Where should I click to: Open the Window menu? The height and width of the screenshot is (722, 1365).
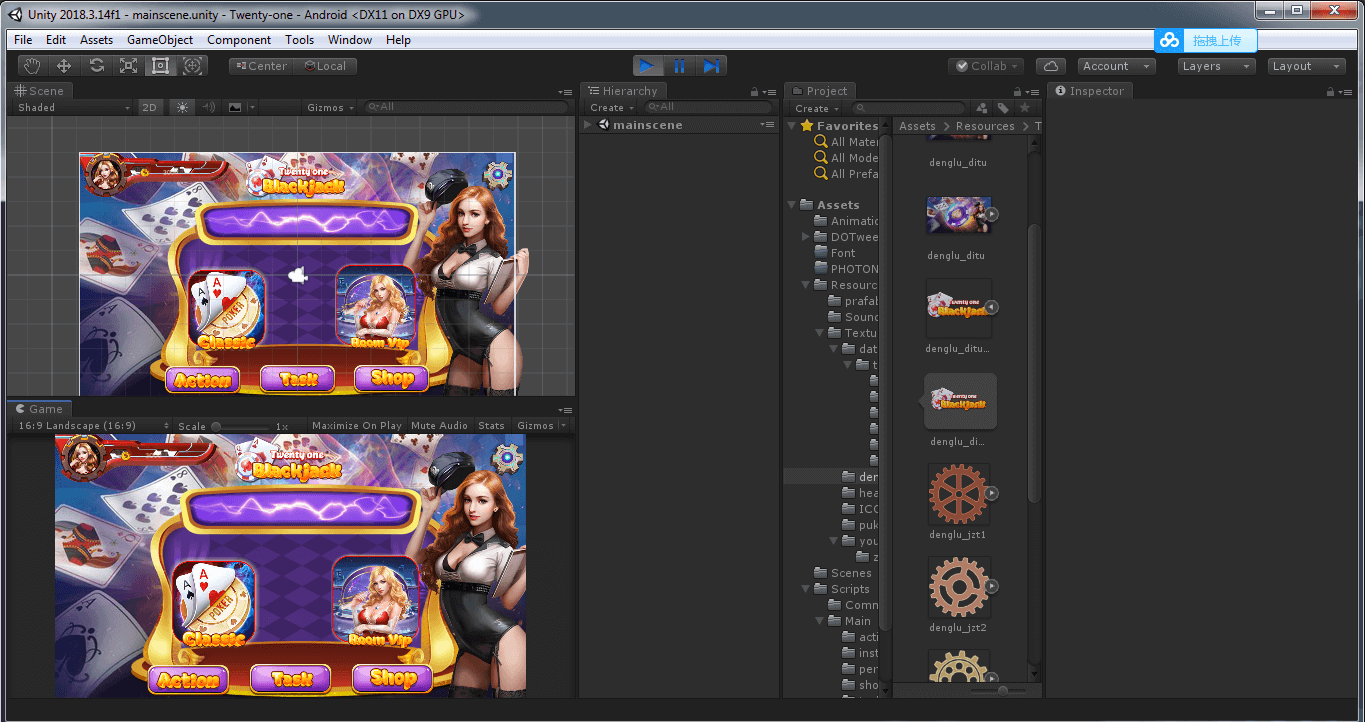coord(350,40)
